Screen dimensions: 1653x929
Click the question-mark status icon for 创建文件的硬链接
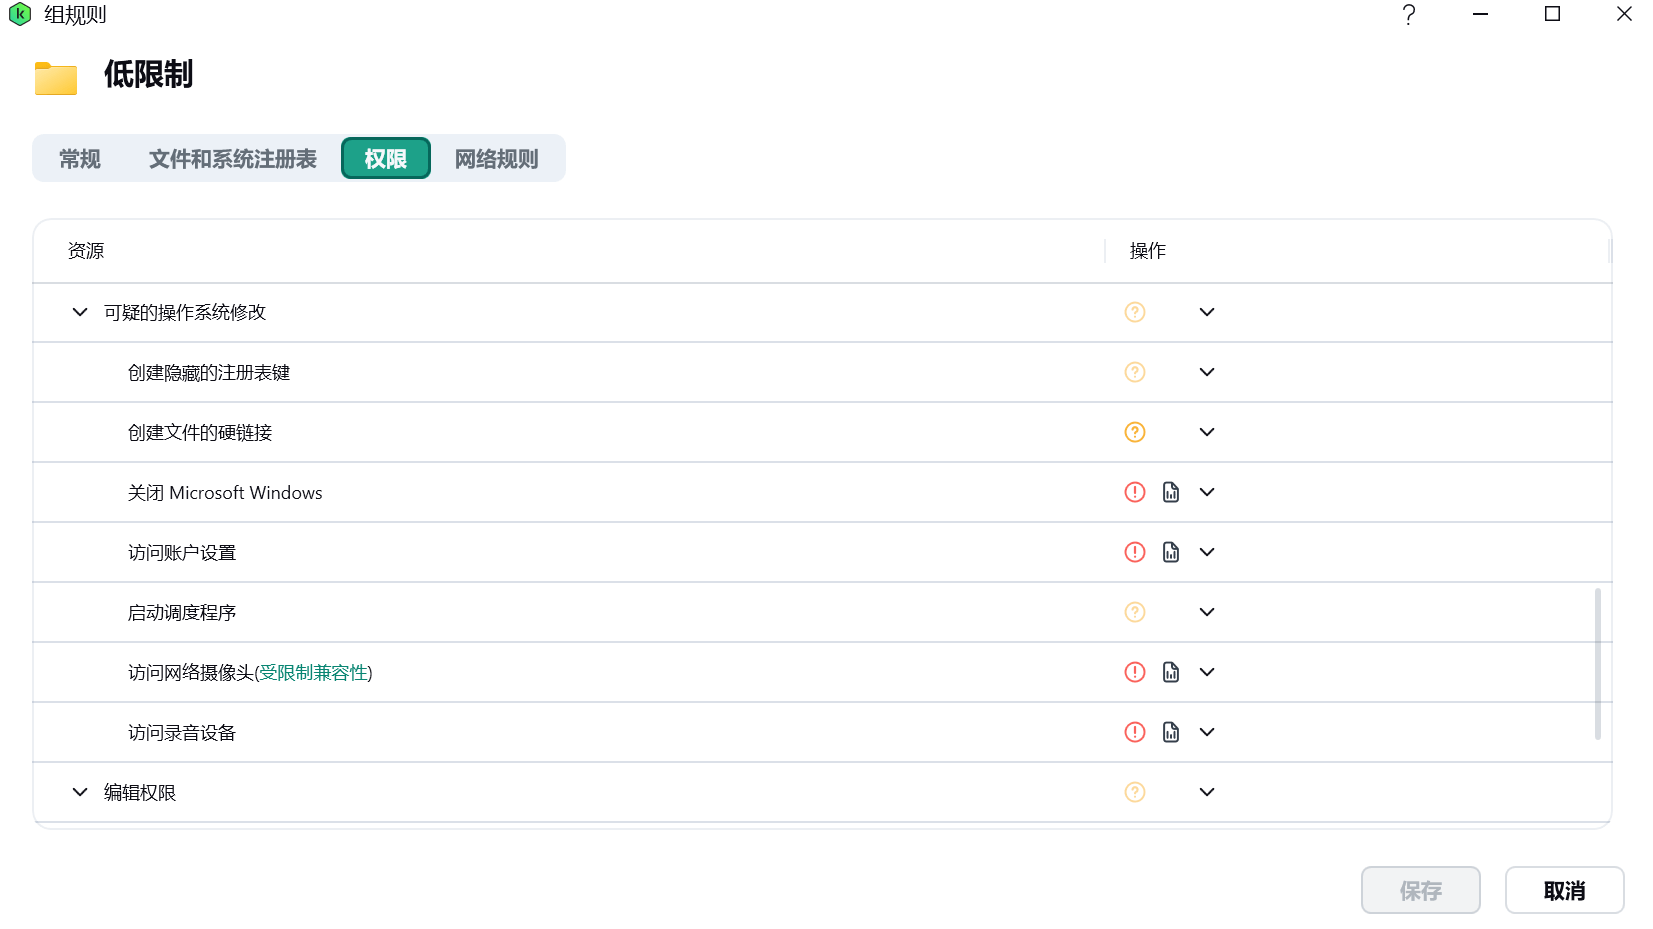(x=1134, y=432)
